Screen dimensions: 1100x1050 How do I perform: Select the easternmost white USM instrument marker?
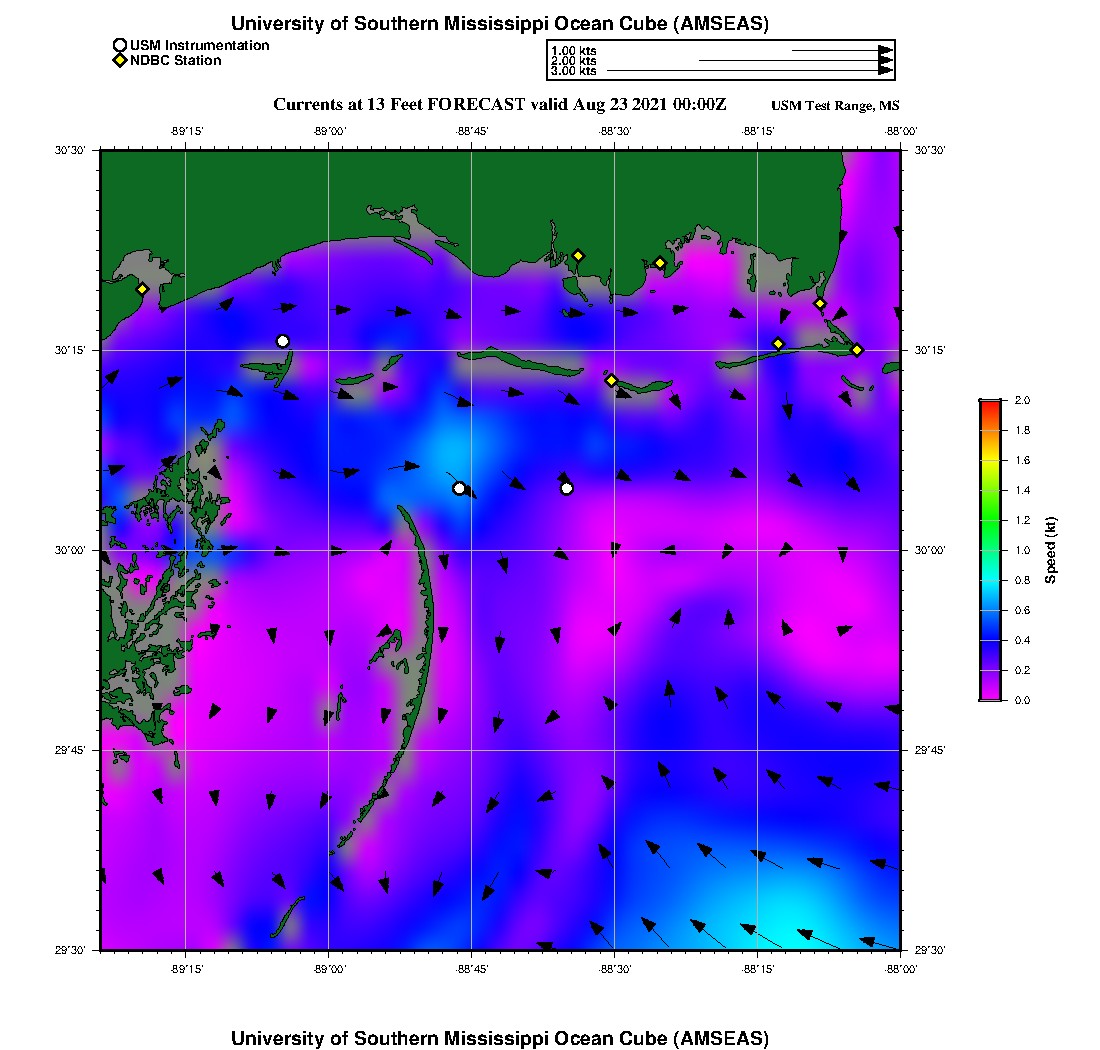[567, 488]
